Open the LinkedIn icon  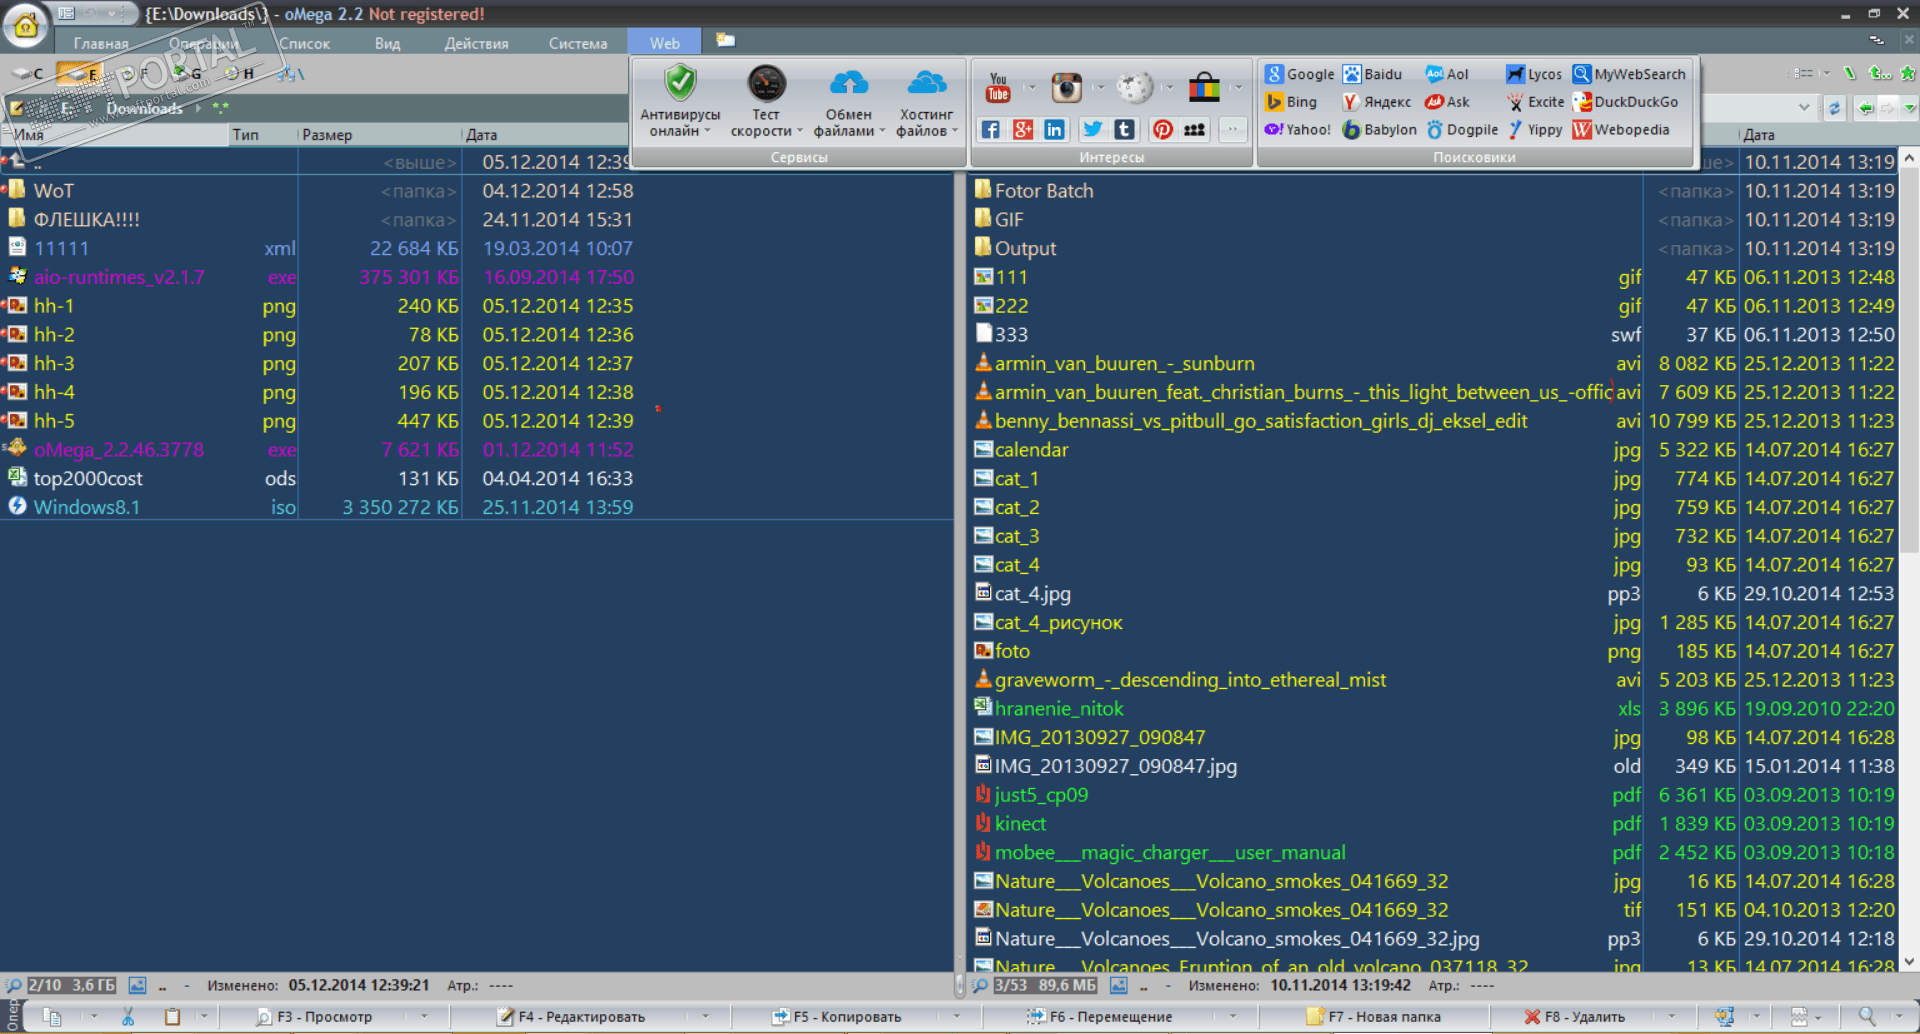click(1054, 130)
